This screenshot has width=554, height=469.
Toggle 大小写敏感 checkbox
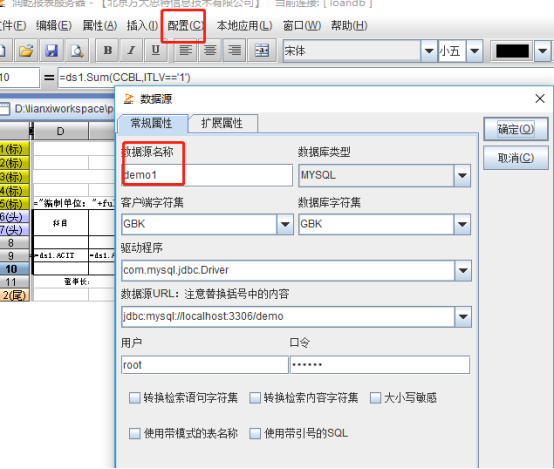(x=375, y=398)
